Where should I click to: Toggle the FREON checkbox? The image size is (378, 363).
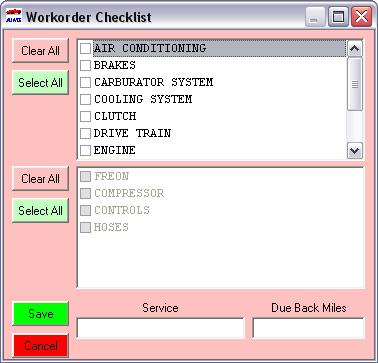point(85,176)
